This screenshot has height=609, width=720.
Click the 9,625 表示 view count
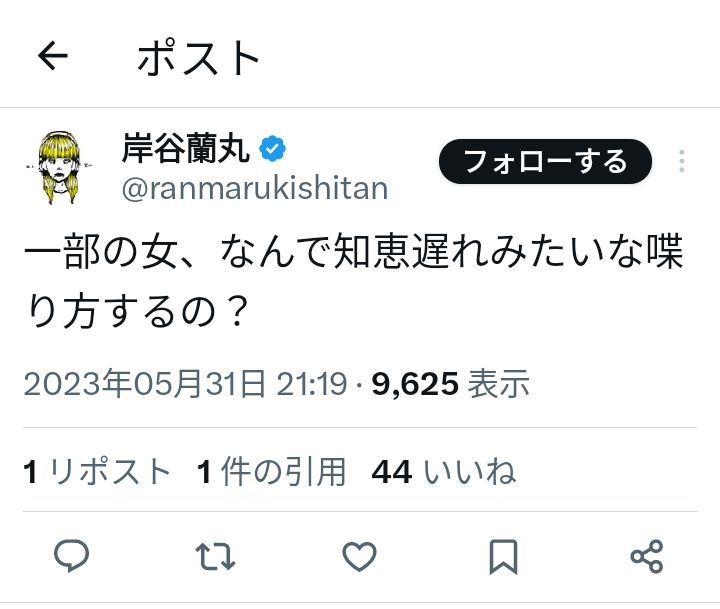pos(450,384)
